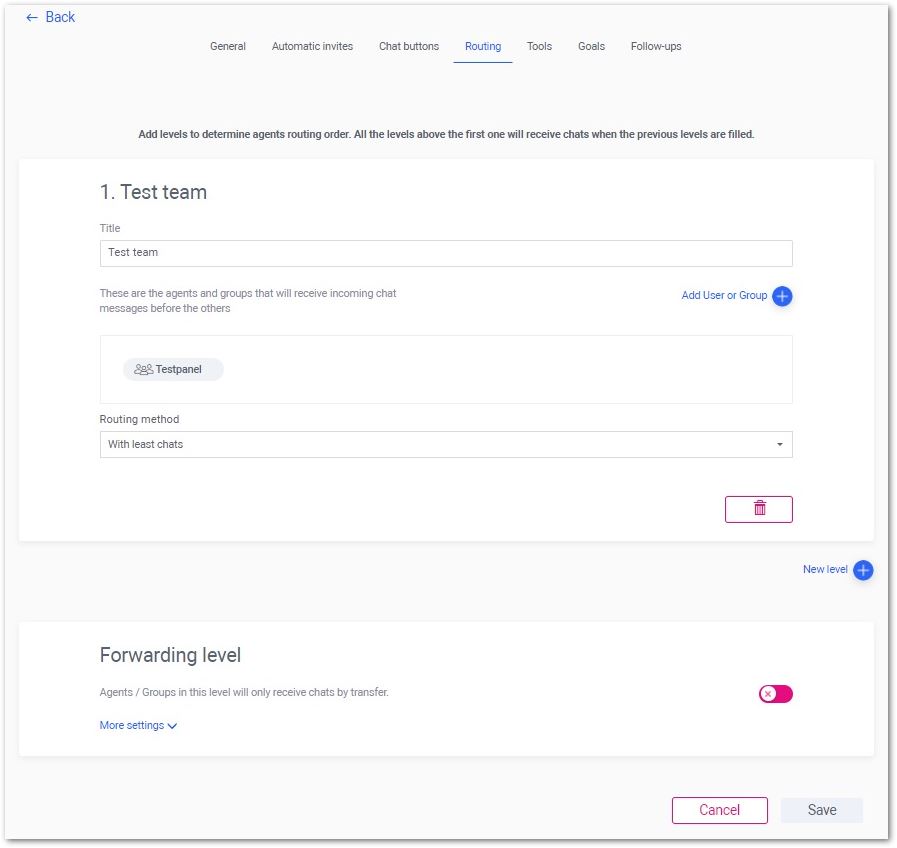Click the Back arrow icon
The width and height of the screenshot is (897, 848).
[x=31, y=18]
